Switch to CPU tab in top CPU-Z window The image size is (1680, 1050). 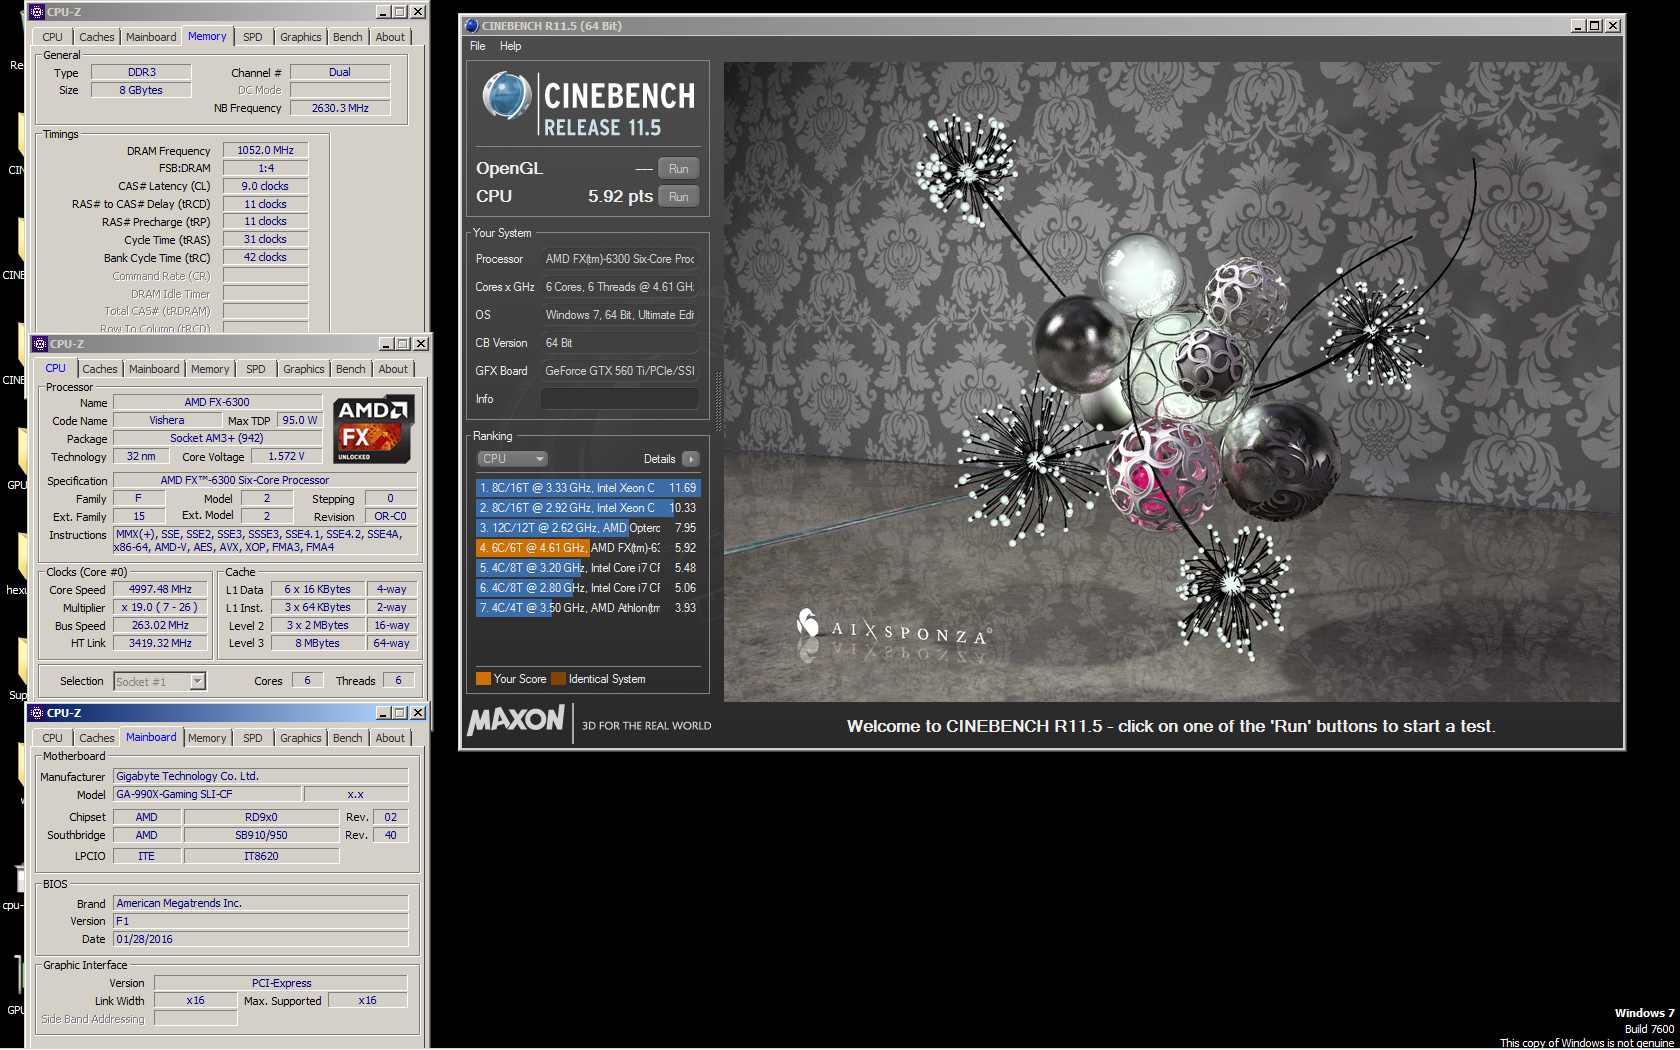52,37
